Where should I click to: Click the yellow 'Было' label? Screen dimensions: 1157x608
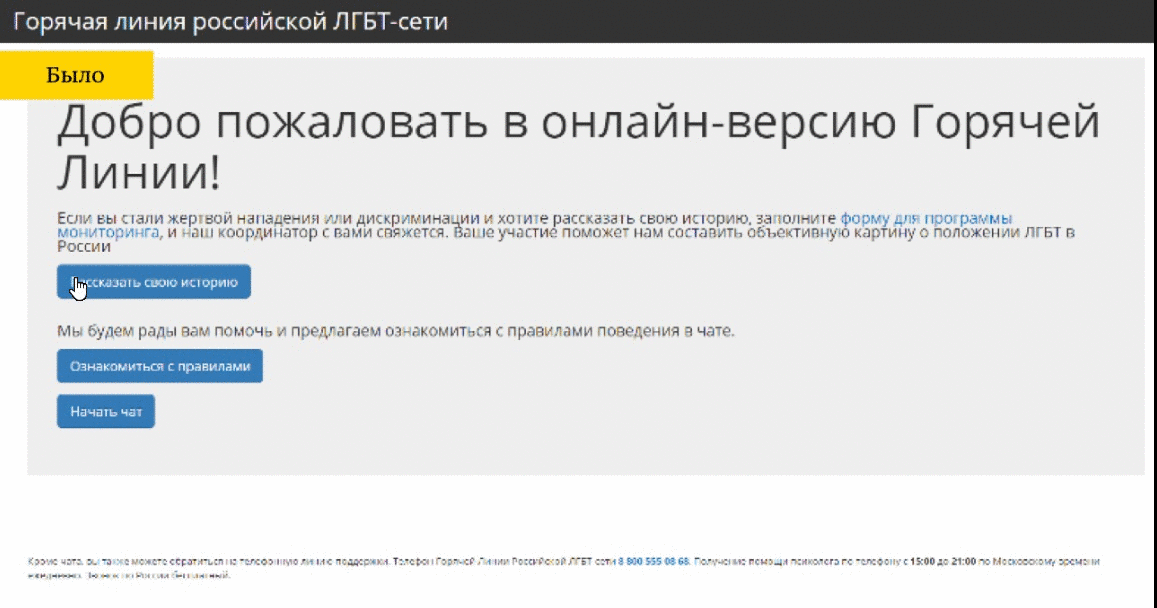pyautogui.click(x=76, y=75)
